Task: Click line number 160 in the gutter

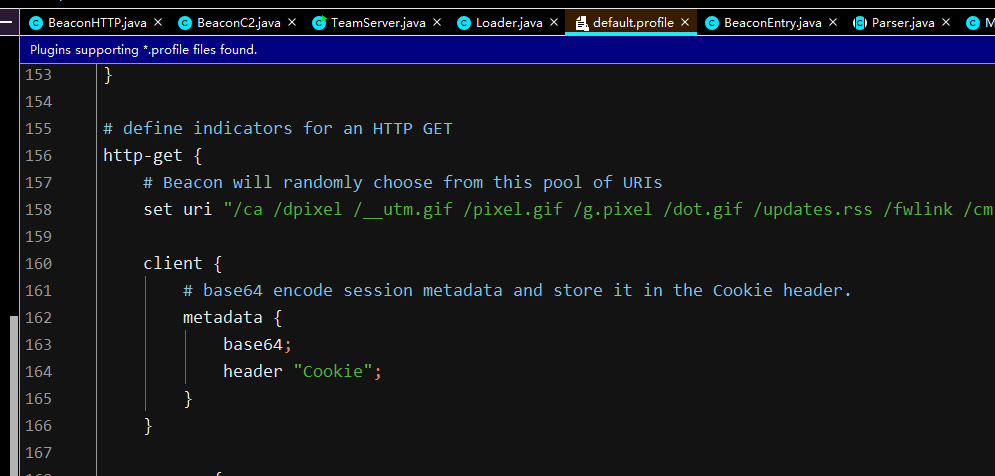Action: [38, 264]
